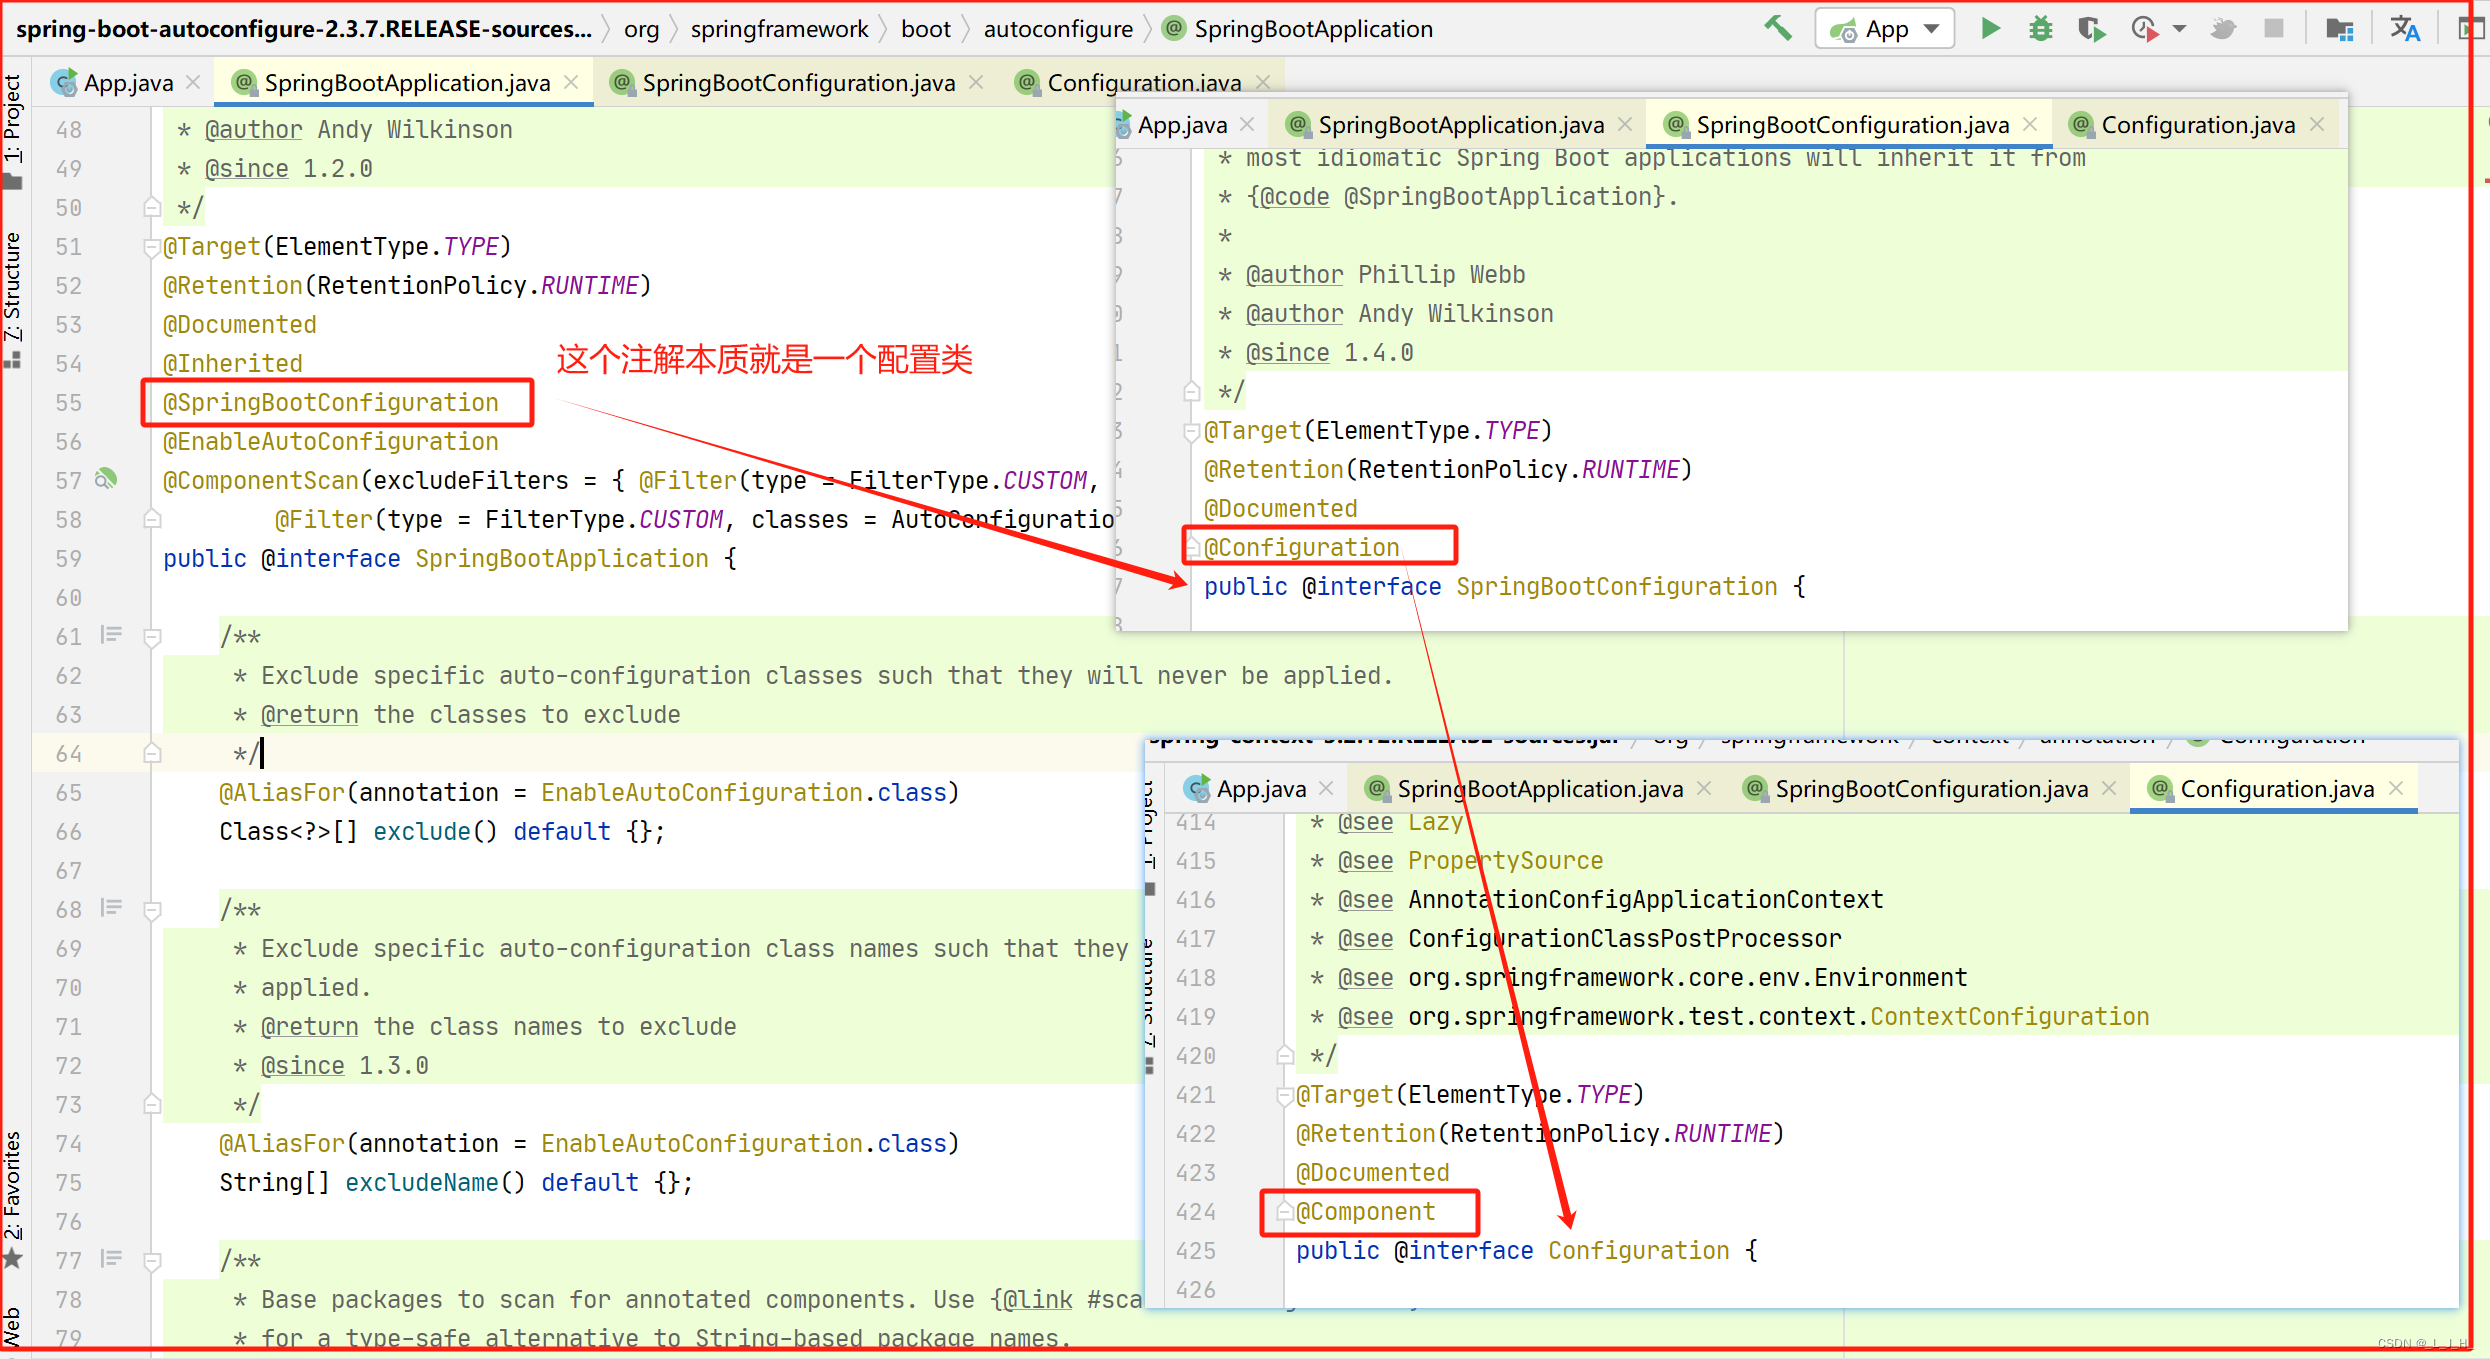Start debugging with the bug icon
Image resolution: width=2490 pixels, height=1359 pixels.
click(2040, 28)
